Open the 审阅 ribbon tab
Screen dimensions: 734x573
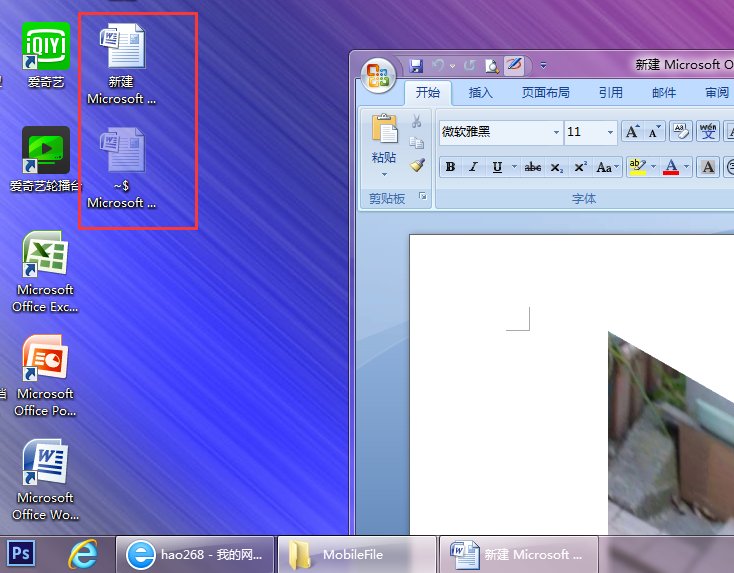tap(717, 93)
